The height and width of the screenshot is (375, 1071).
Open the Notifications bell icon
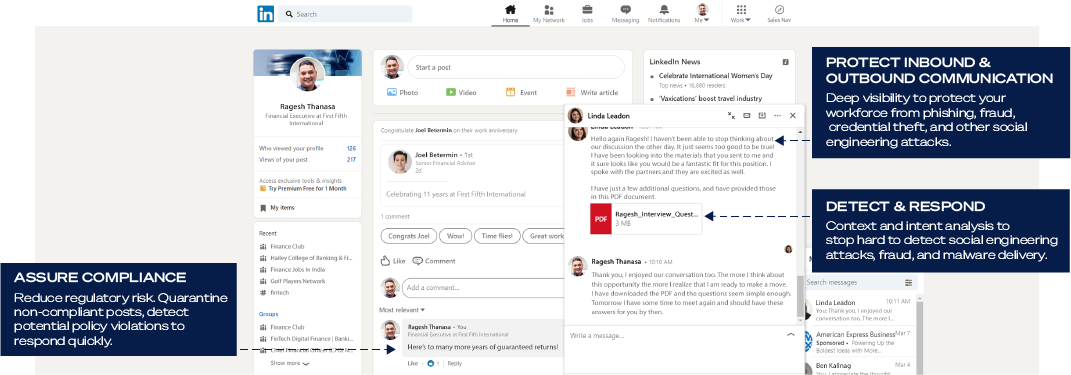(664, 10)
